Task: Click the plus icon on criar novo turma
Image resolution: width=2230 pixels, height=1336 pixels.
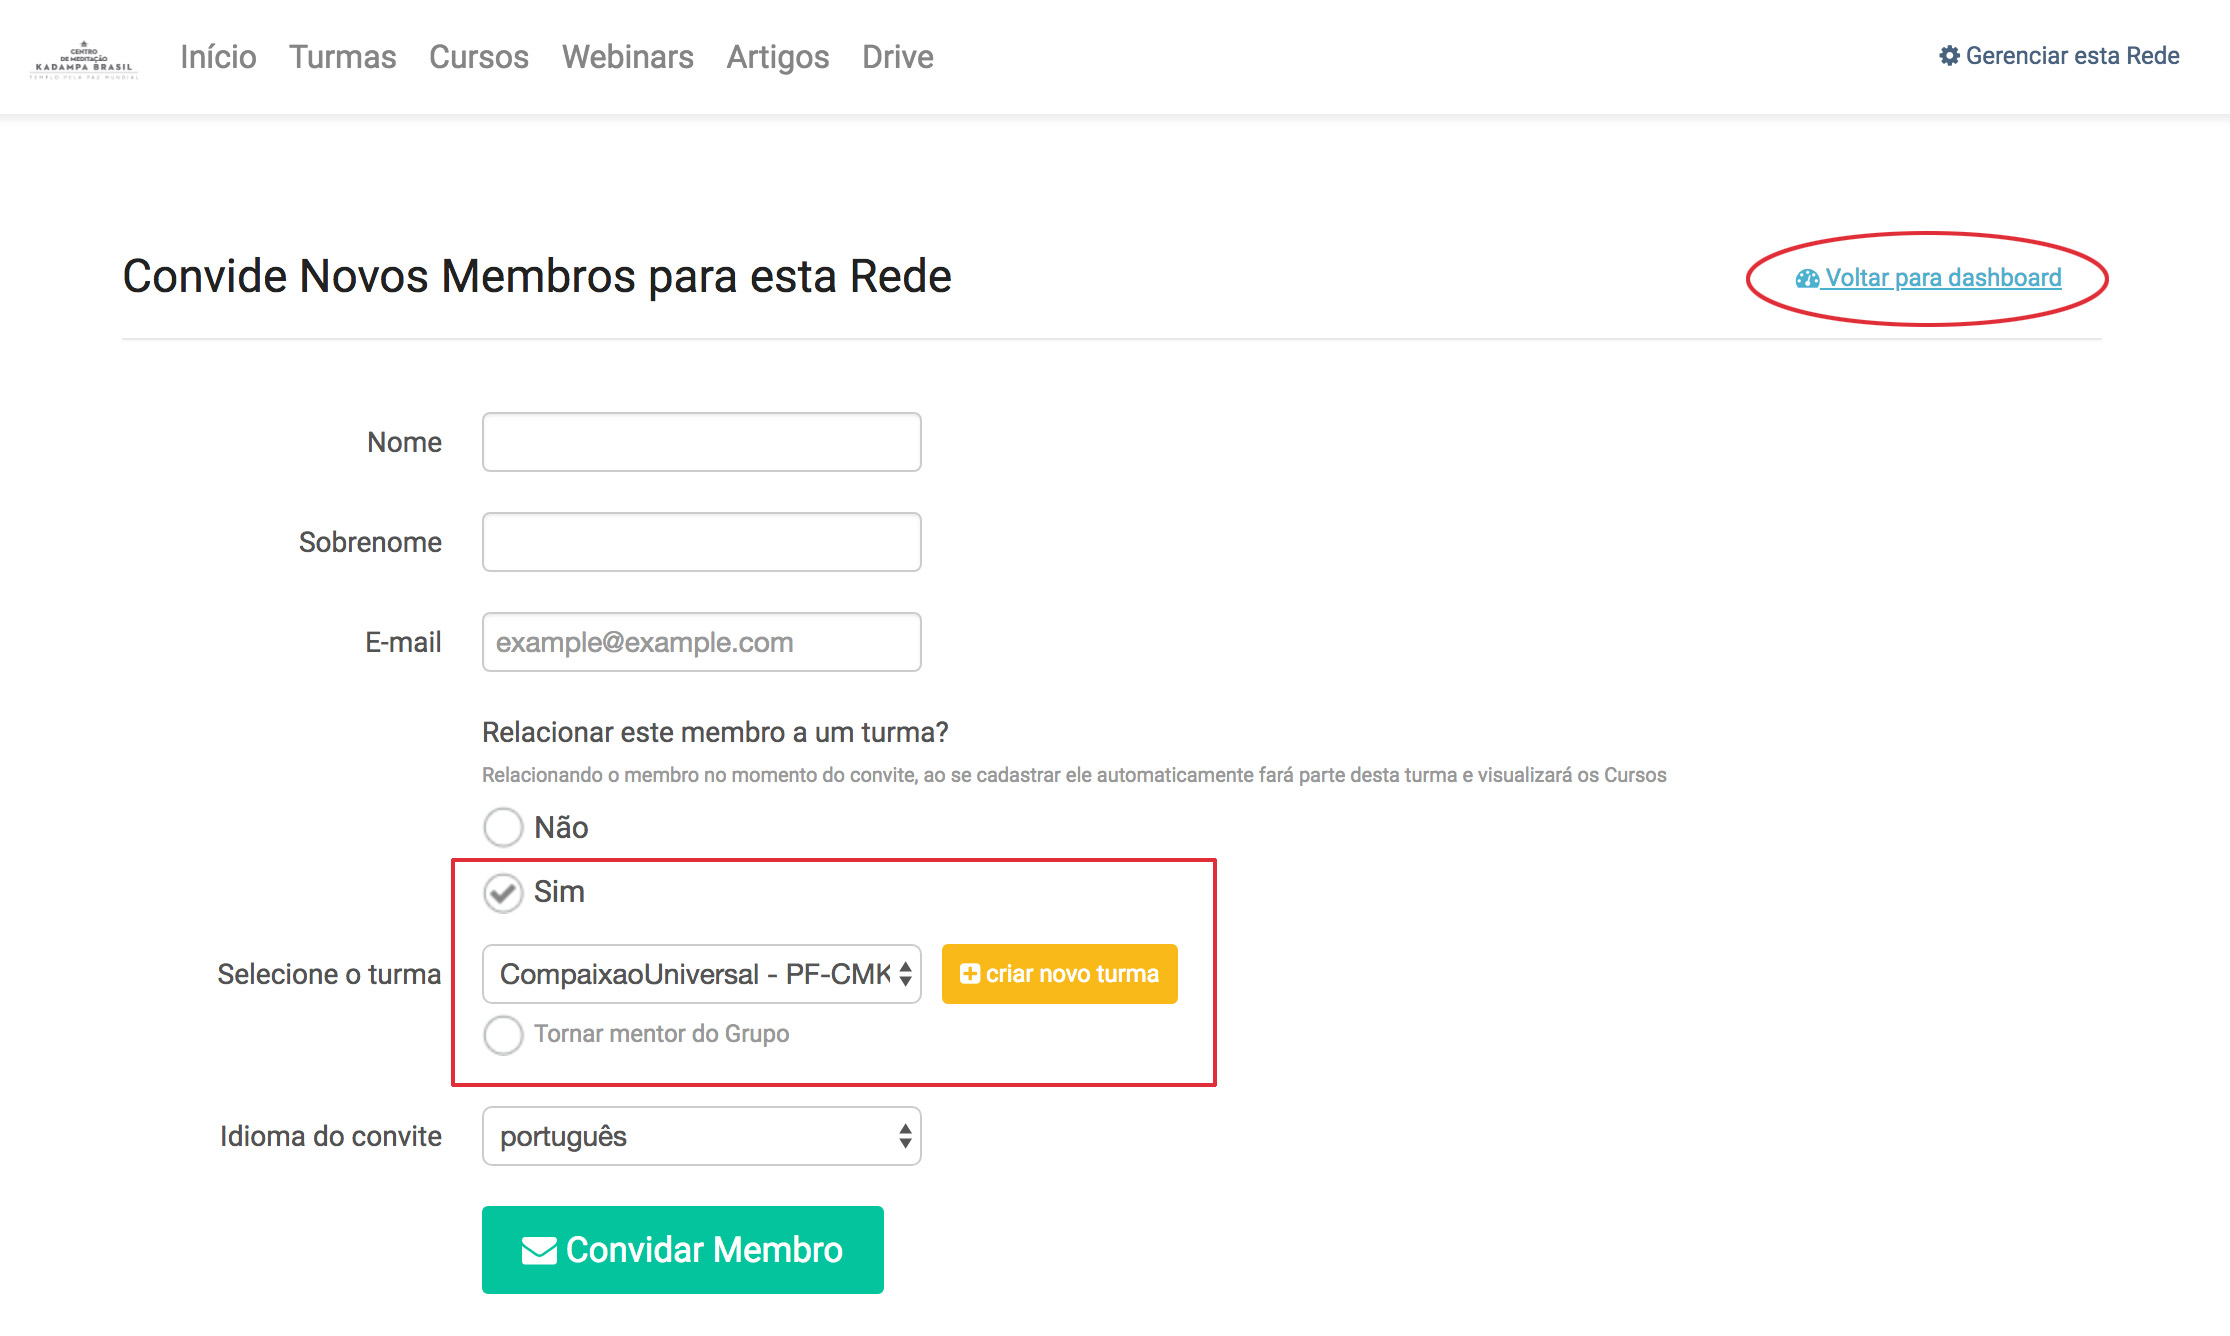Action: (x=969, y=974)
